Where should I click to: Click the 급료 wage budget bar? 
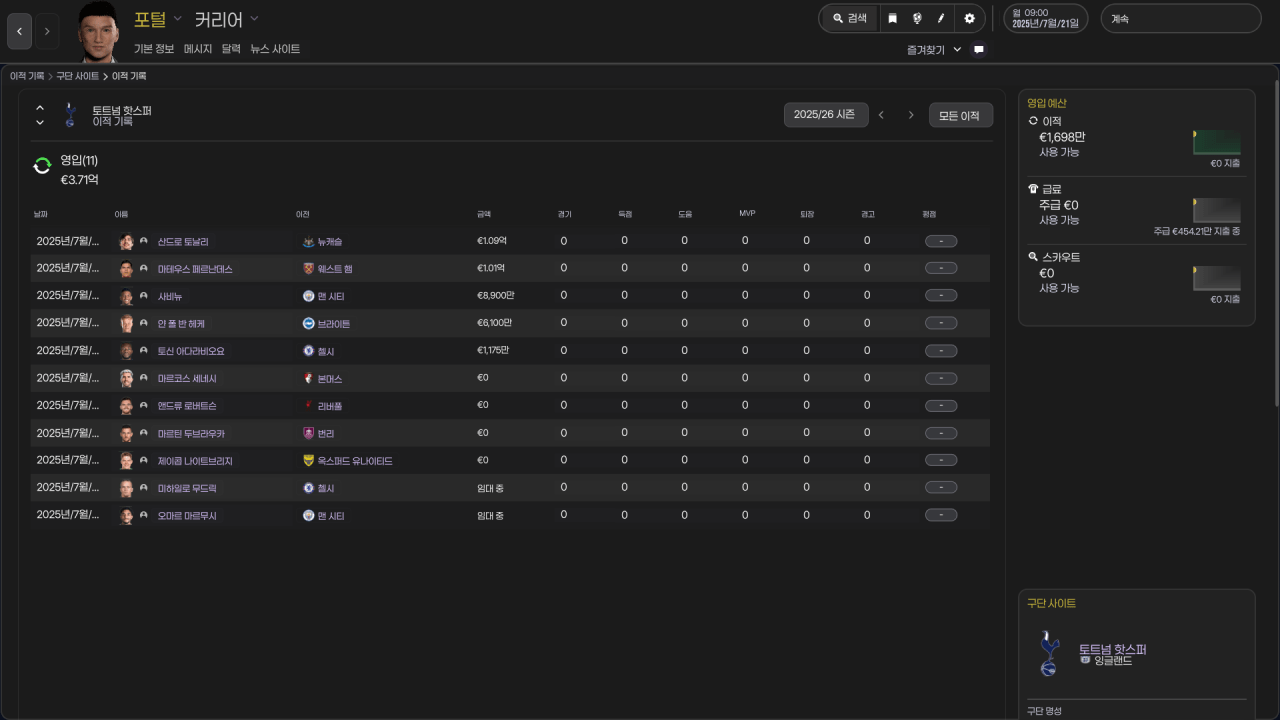pyautogui.click(x=1217, y=210)
